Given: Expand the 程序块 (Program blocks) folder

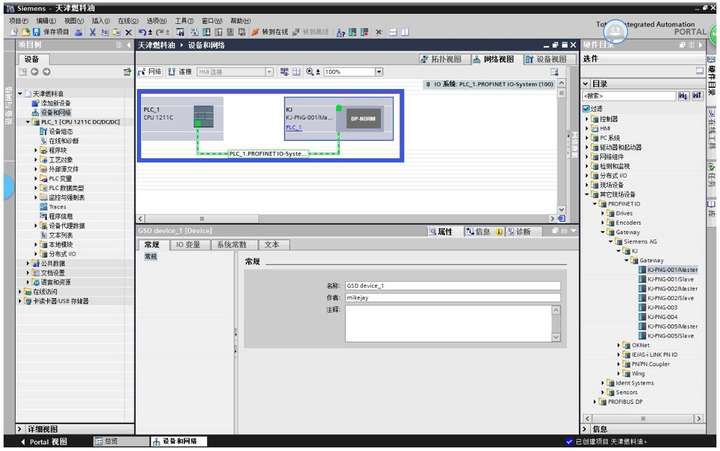Looking at the screenshot, I should (35, 150).
